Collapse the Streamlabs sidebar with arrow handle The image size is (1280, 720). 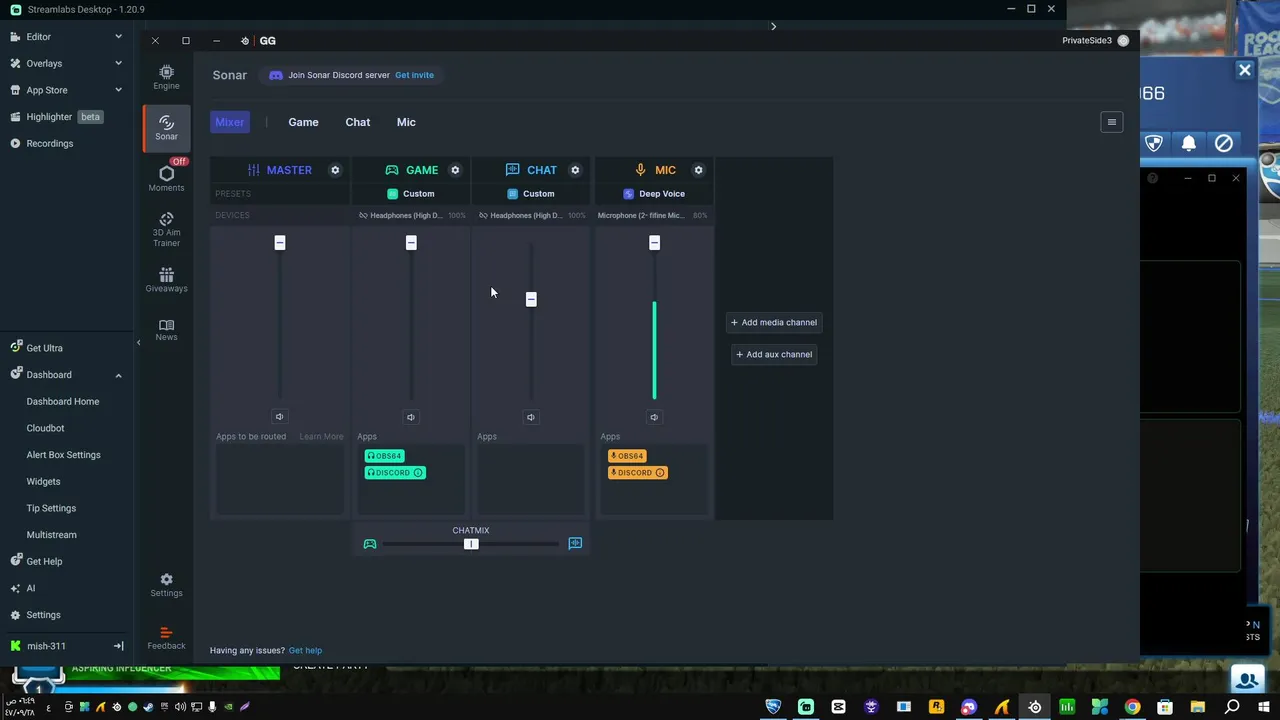point(138,343)
